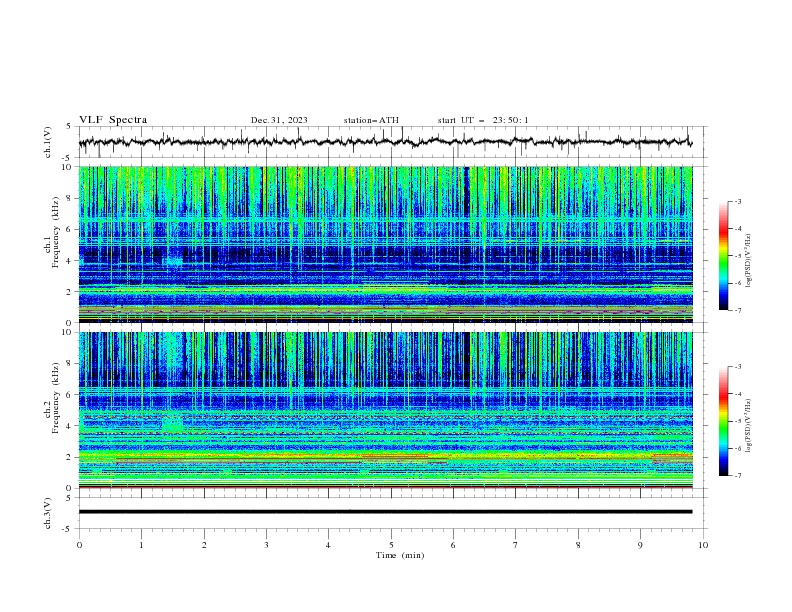Click the upper color bar "log(PSD)(V²/Hz)" label
Image resolution: width=792 pixels, height=612 pixels.
pyautogui.click(x=750, y=261)
